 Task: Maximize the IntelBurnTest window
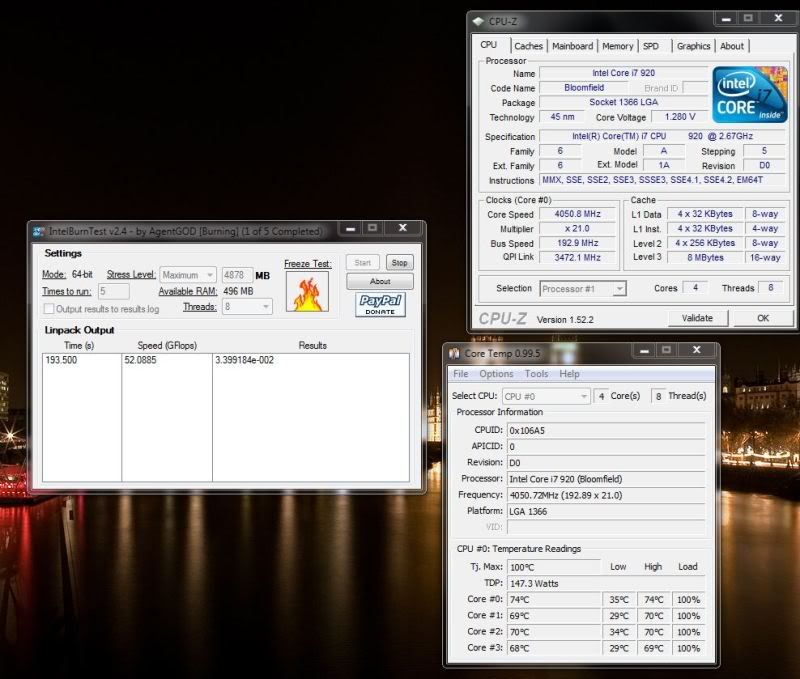[x=372, y=228]
